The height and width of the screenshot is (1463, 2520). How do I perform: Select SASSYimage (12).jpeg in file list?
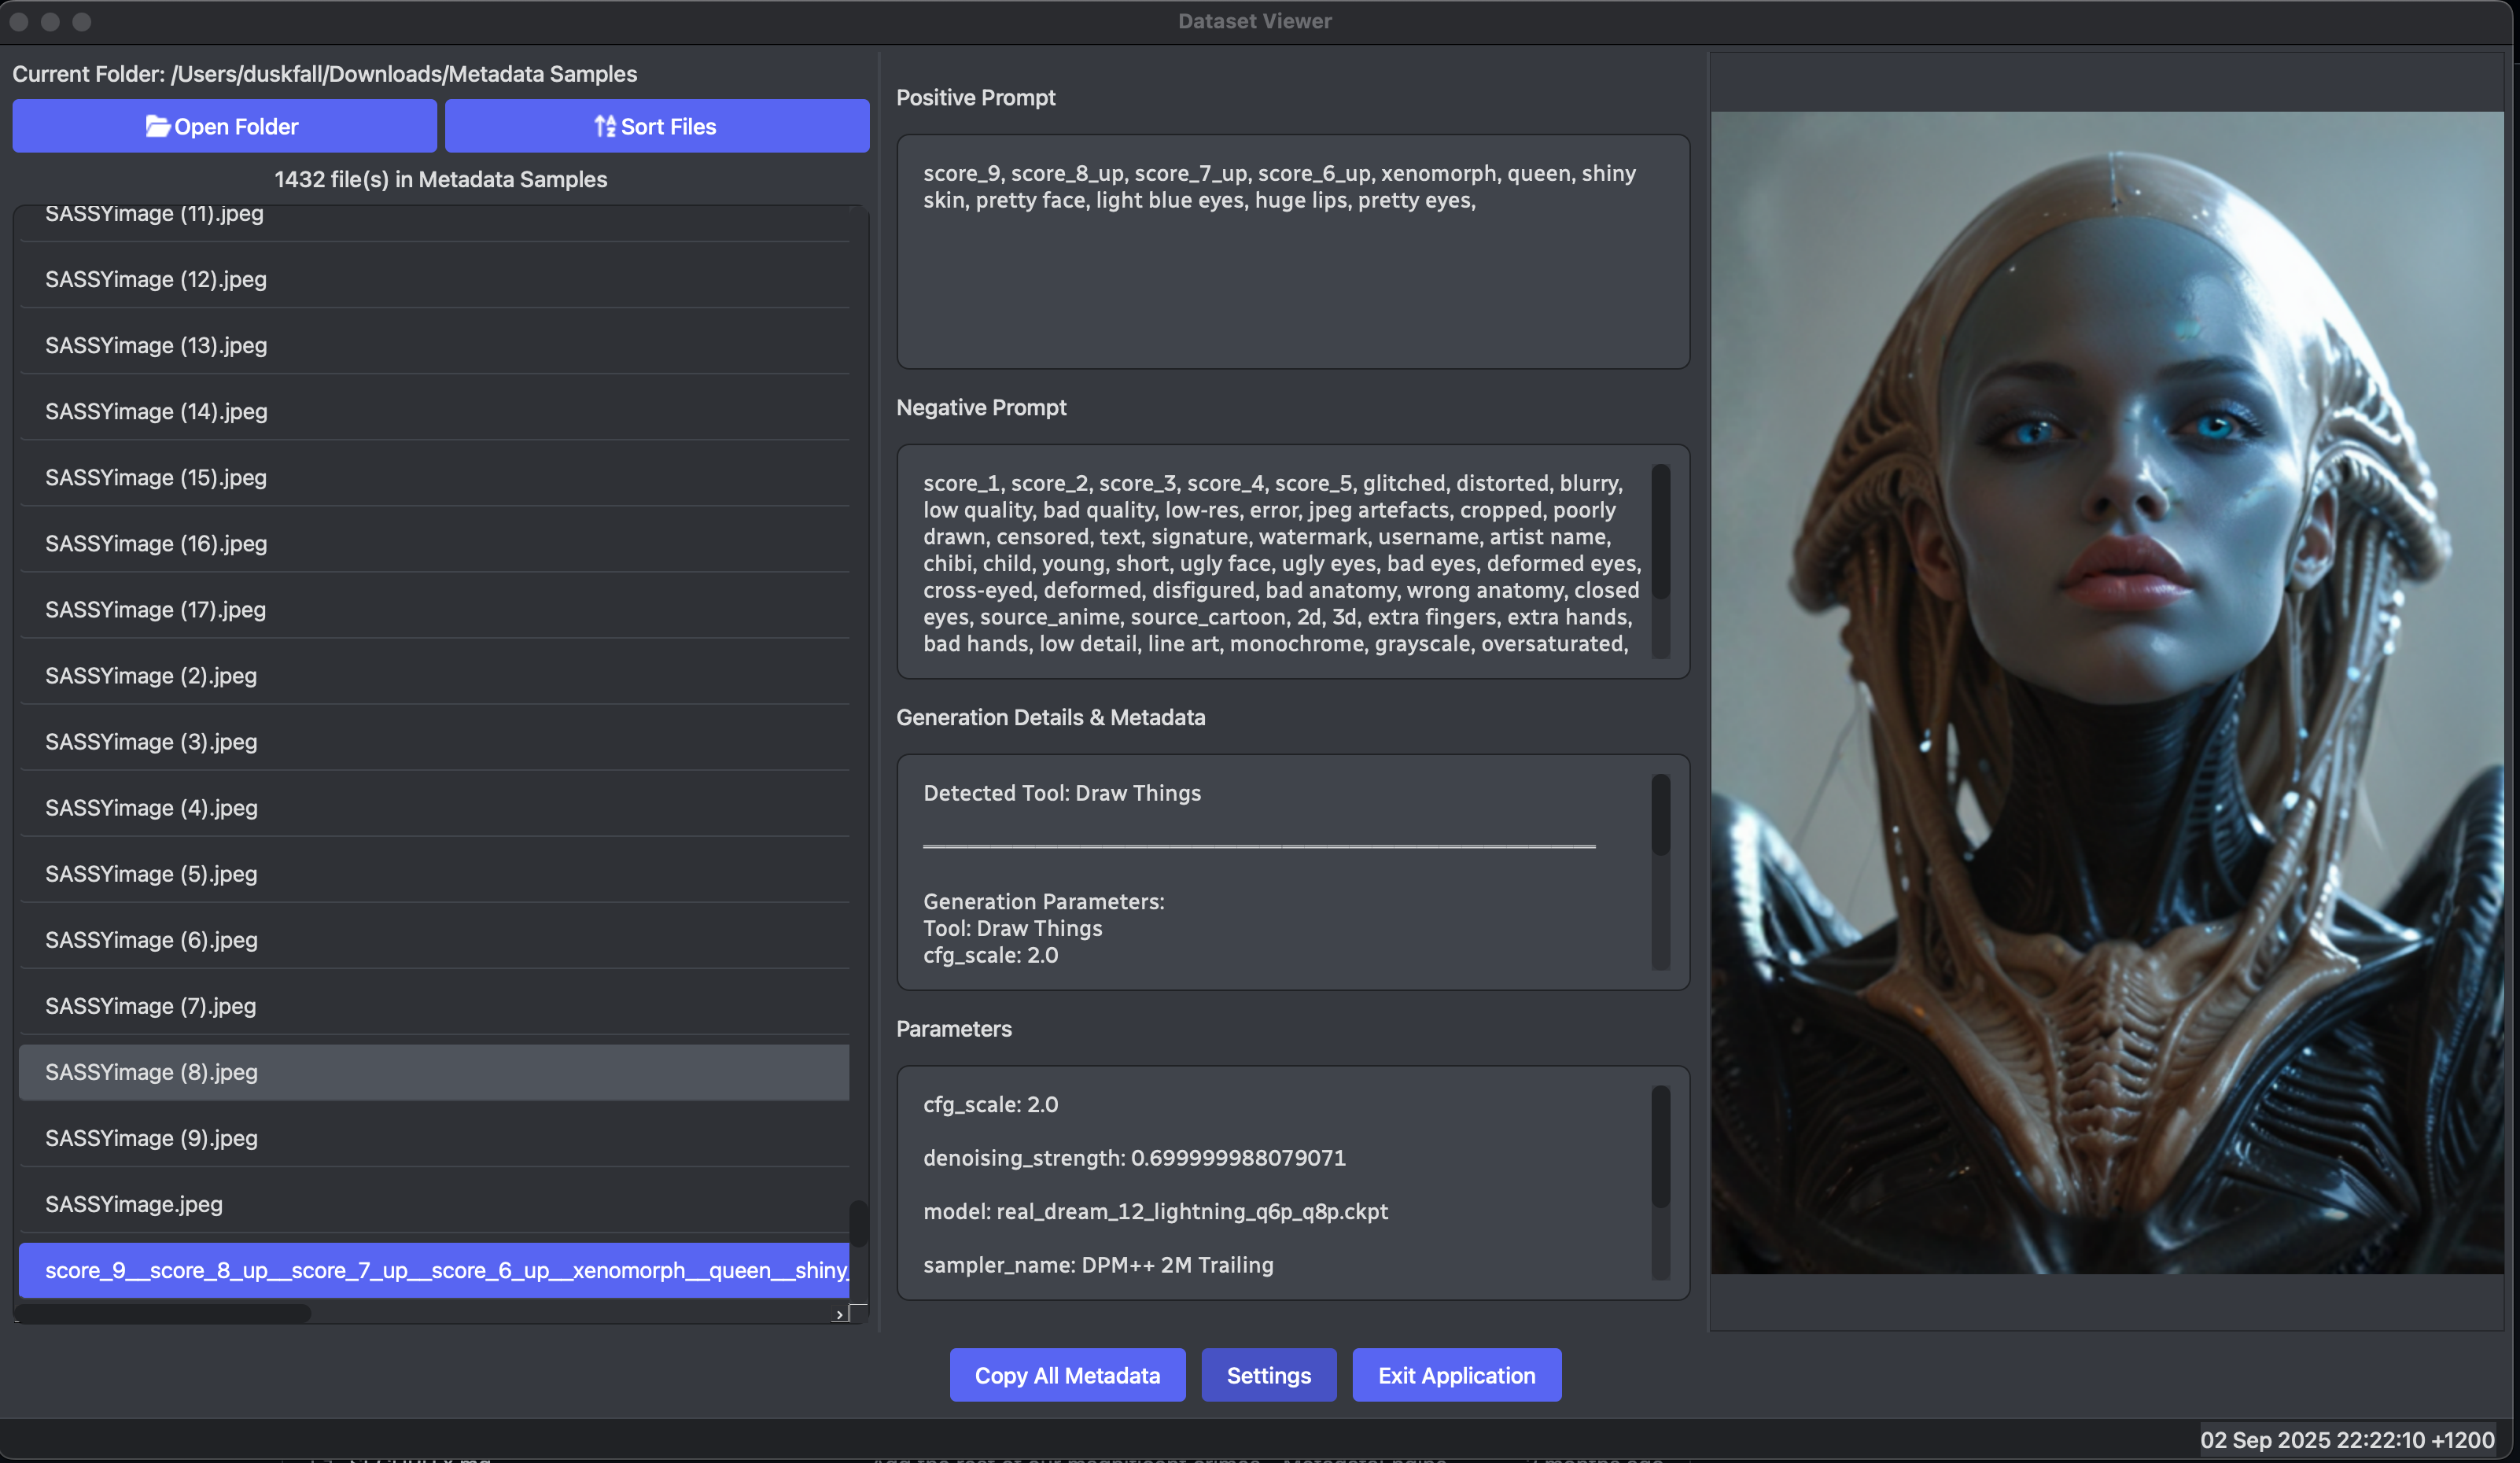tap(156, 279)
